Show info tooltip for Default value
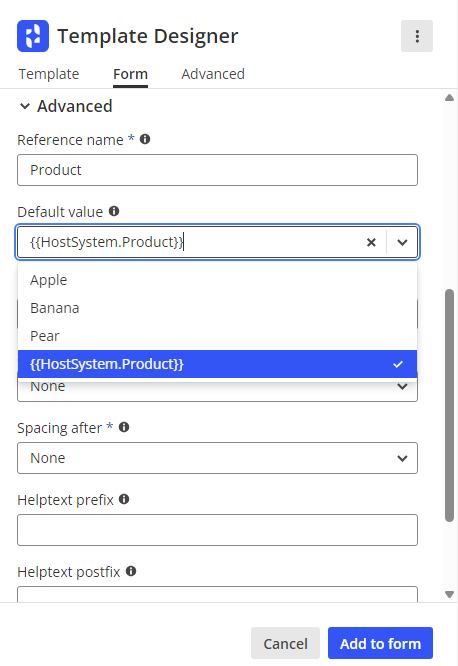Image resolution: width=458 pixels, height=666 pixels. click(x=114, y=211)
